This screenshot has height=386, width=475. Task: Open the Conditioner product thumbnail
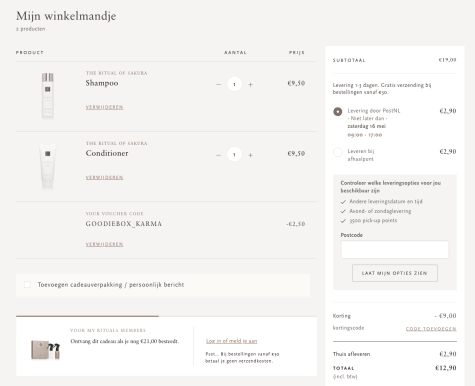48,167
